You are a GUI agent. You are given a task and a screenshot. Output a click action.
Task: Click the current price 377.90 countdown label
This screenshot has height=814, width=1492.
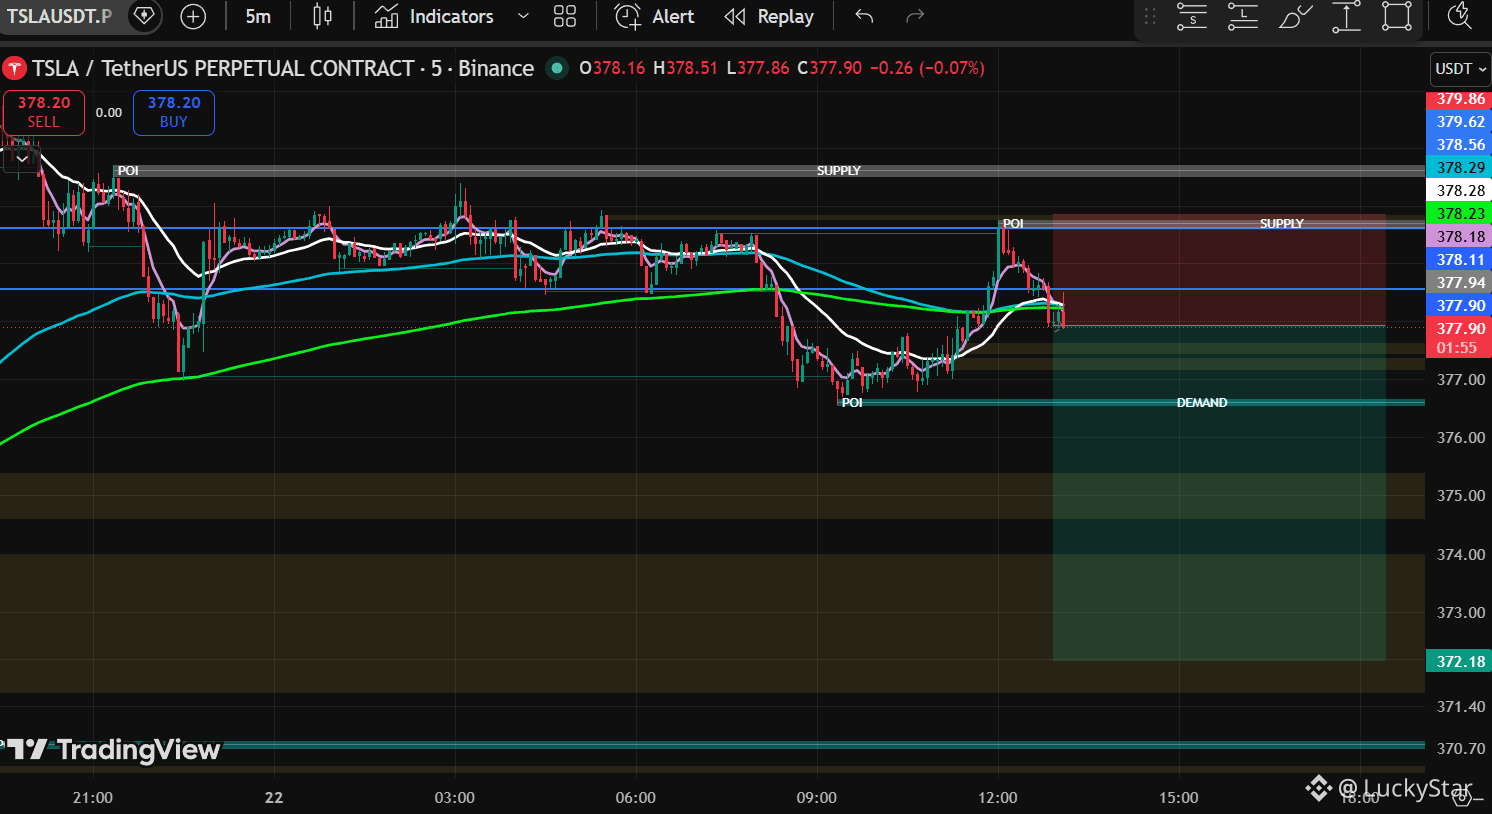coord(1460,338)
